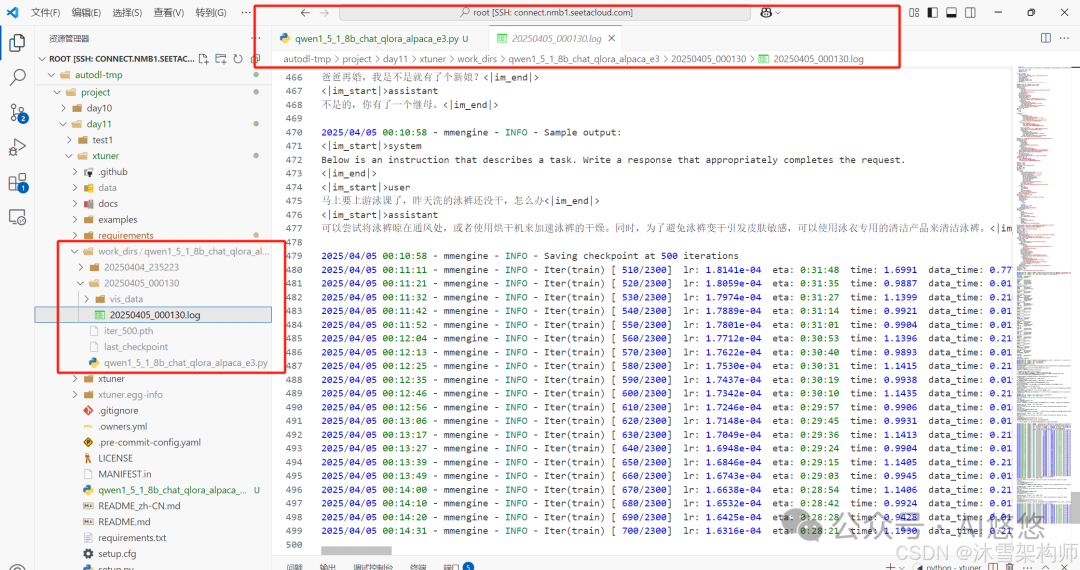Open the Remote Explorer view
The height and width of the screenshot is (570, 1080).
17,217
